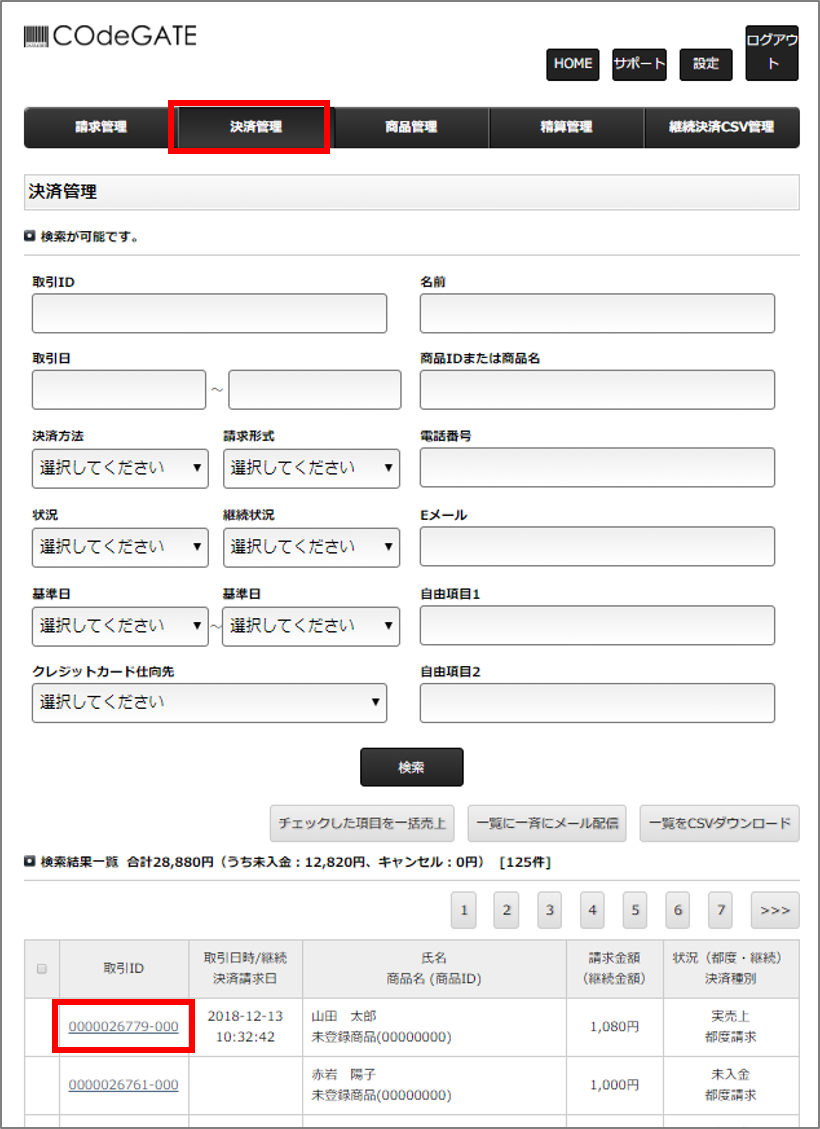This screenshot has height=1129, width=820.
Task: Click the >>> next pages button
Action: [x=775, y=910]
